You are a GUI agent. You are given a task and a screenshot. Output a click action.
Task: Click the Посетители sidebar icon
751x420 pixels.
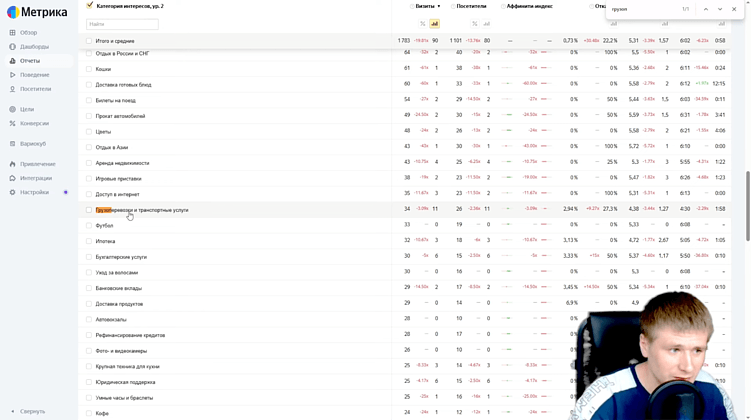click(x=12, y=89)
